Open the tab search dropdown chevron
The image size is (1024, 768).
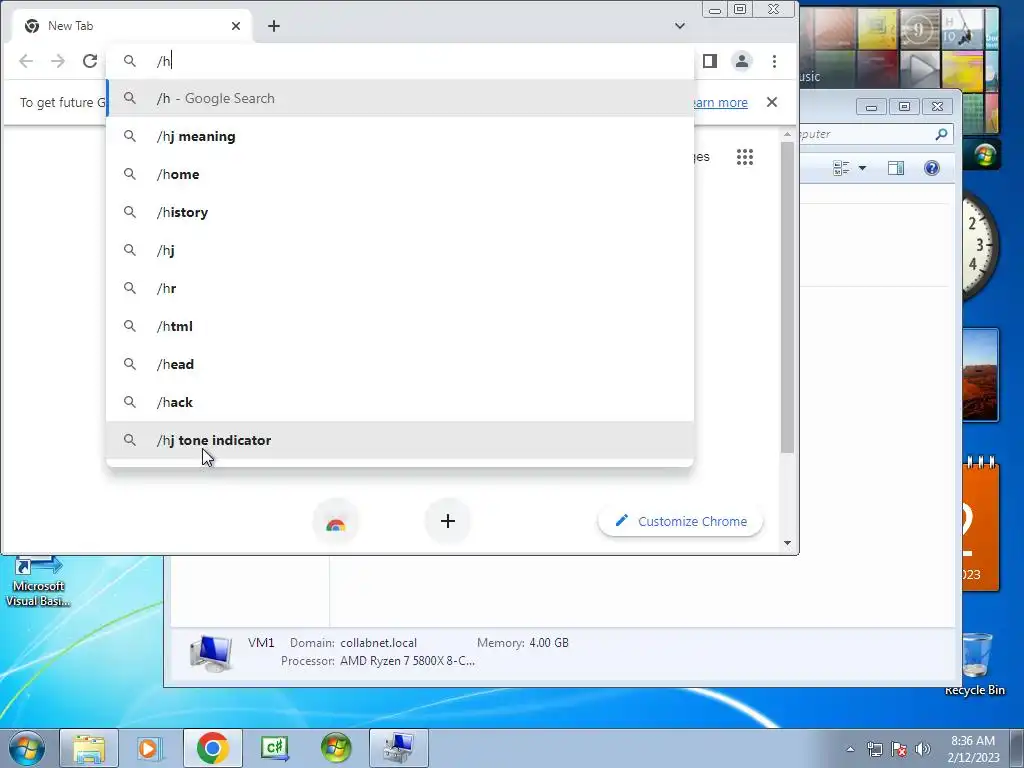coord(680,26)
